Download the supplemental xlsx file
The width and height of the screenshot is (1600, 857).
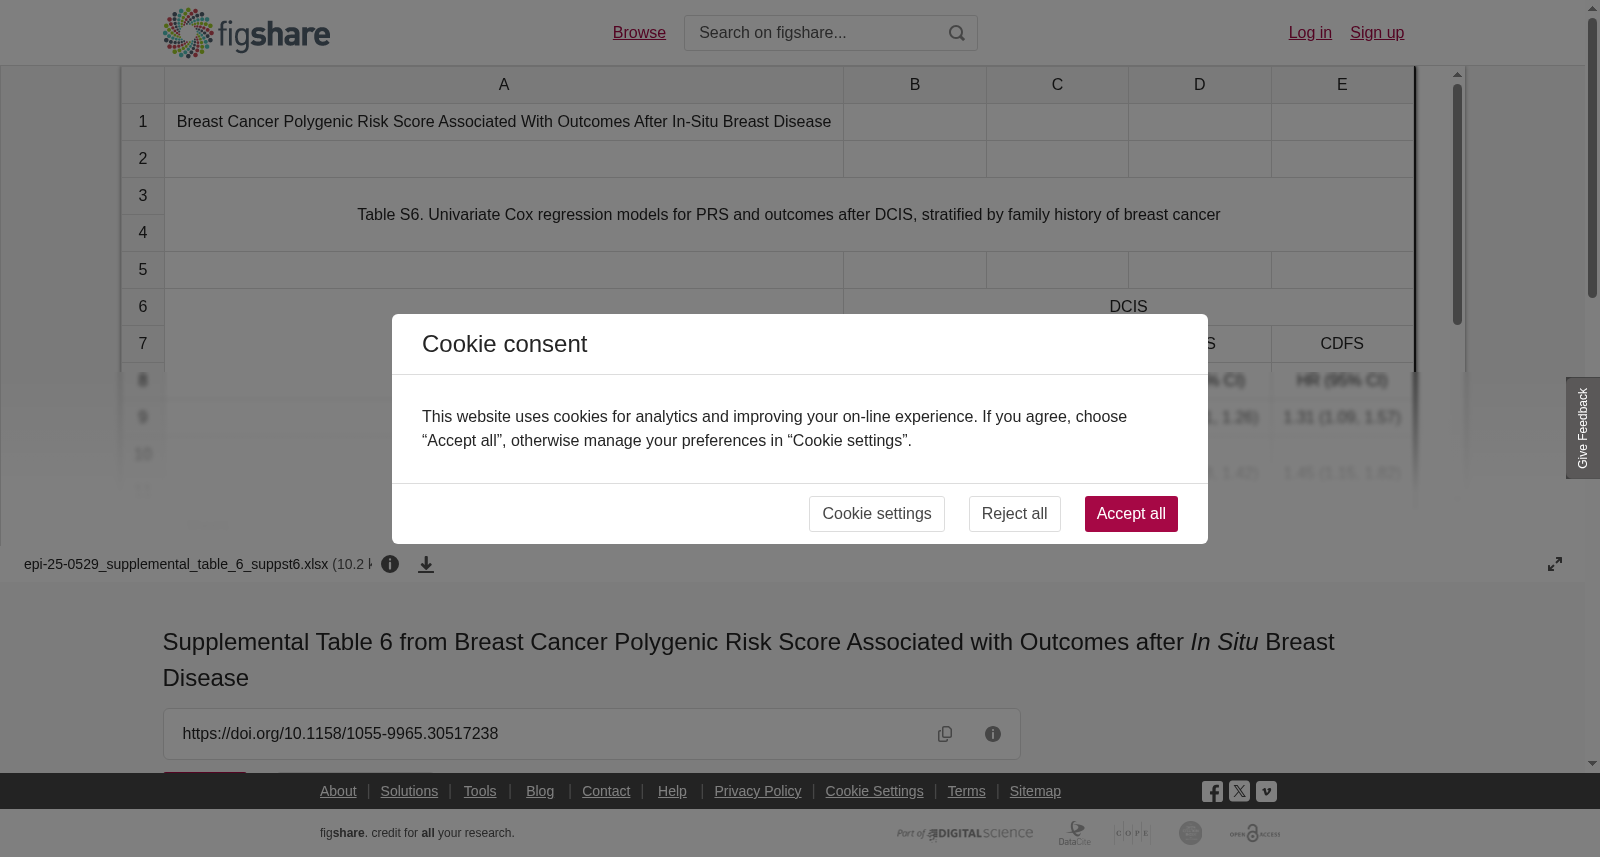pyautogui.click(x=426, y=565)
